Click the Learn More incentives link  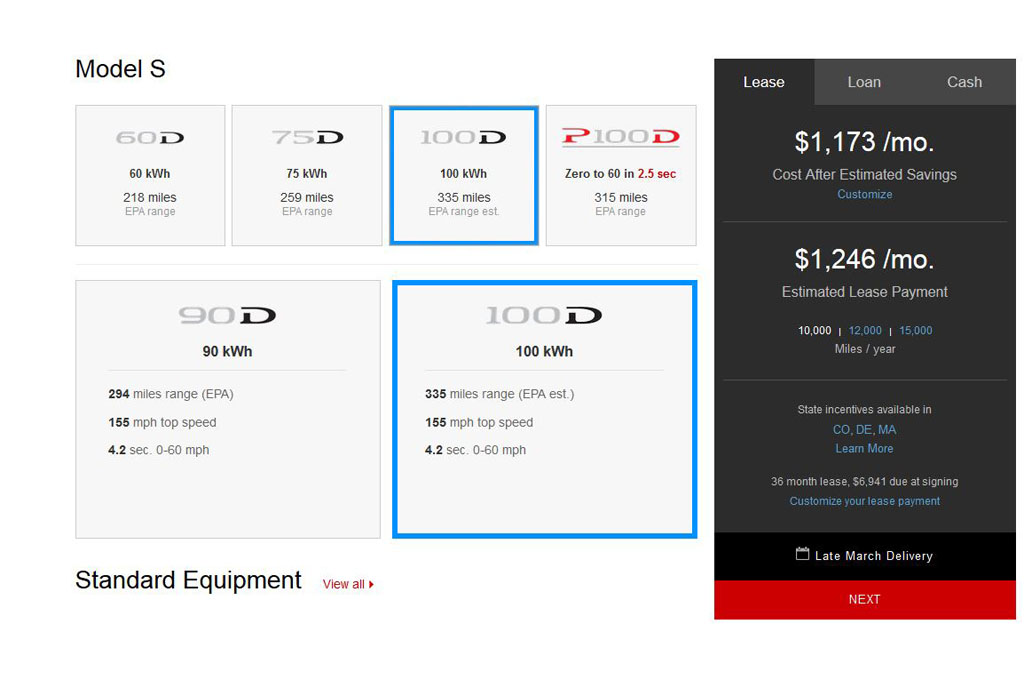tap(864, 449)
